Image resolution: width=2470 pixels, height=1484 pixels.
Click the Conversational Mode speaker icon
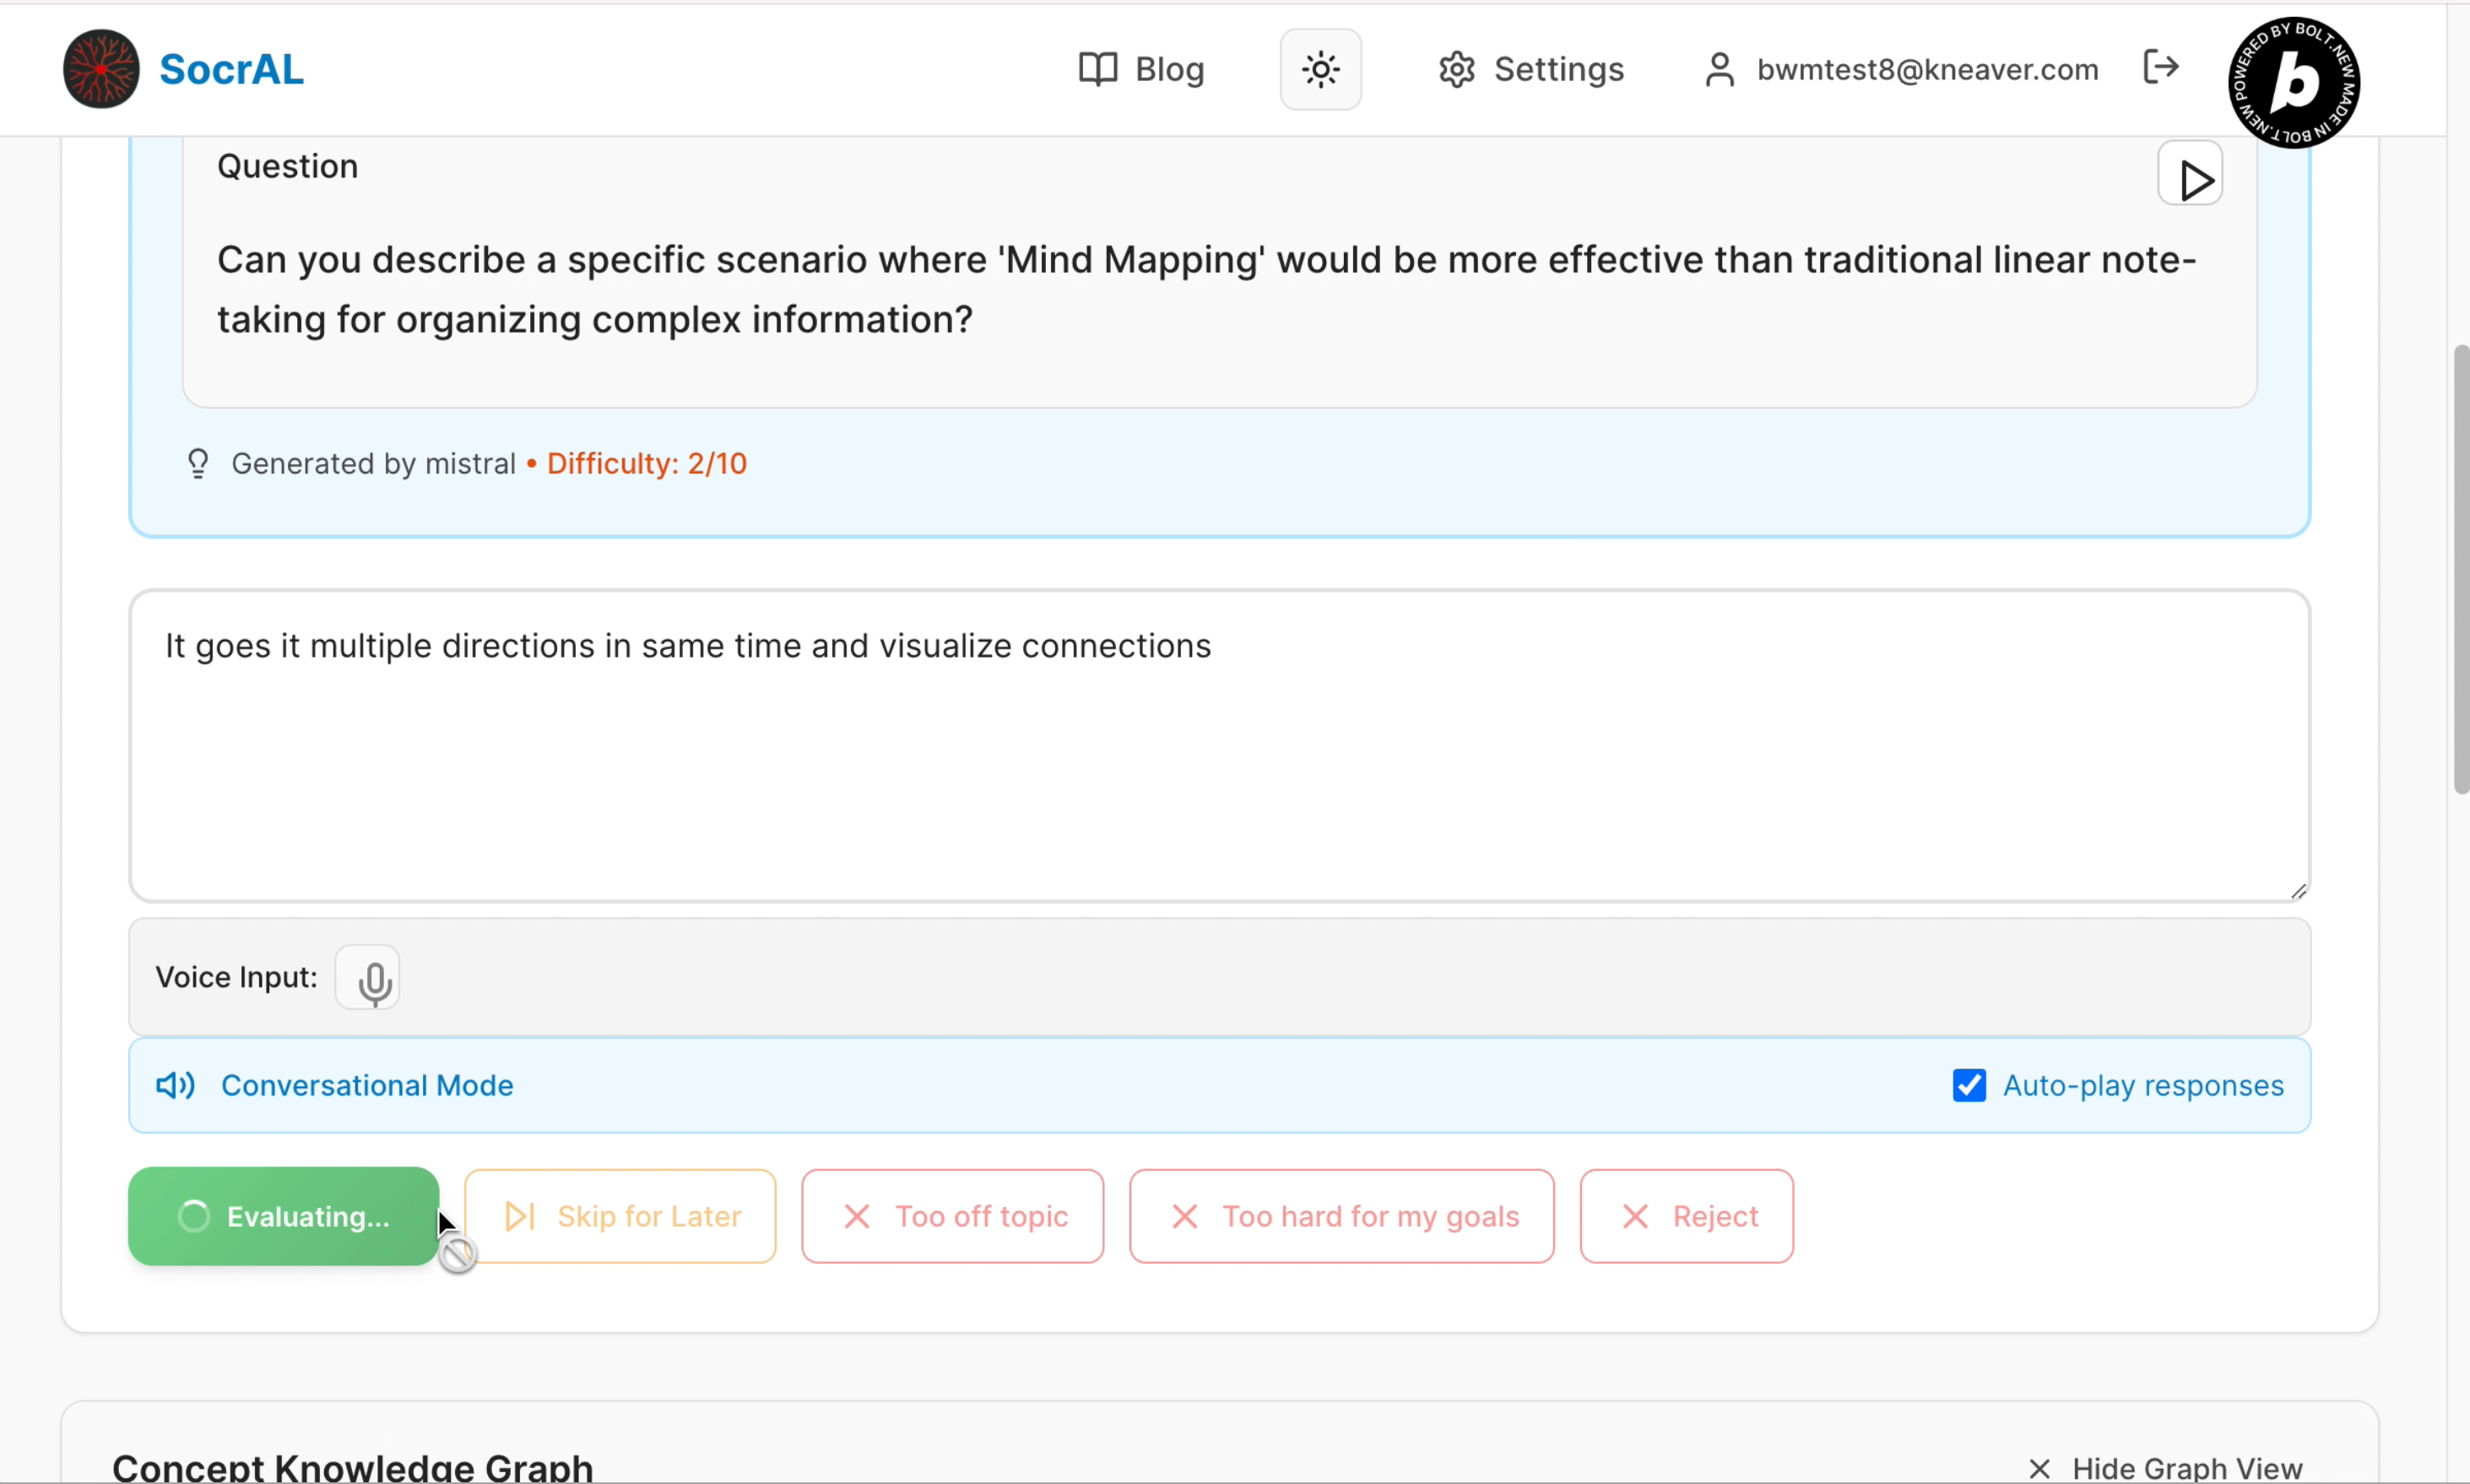click(x=176, y=1085)
